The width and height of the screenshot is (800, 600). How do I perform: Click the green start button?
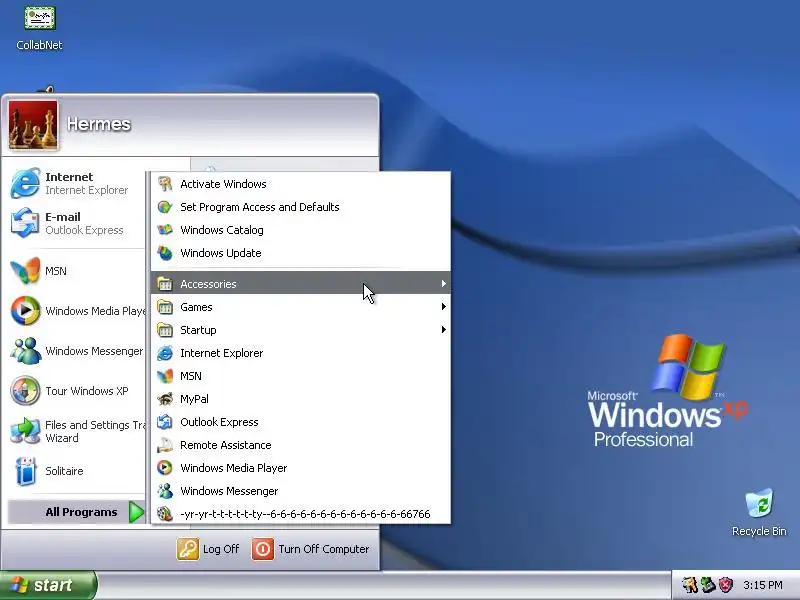48,585
